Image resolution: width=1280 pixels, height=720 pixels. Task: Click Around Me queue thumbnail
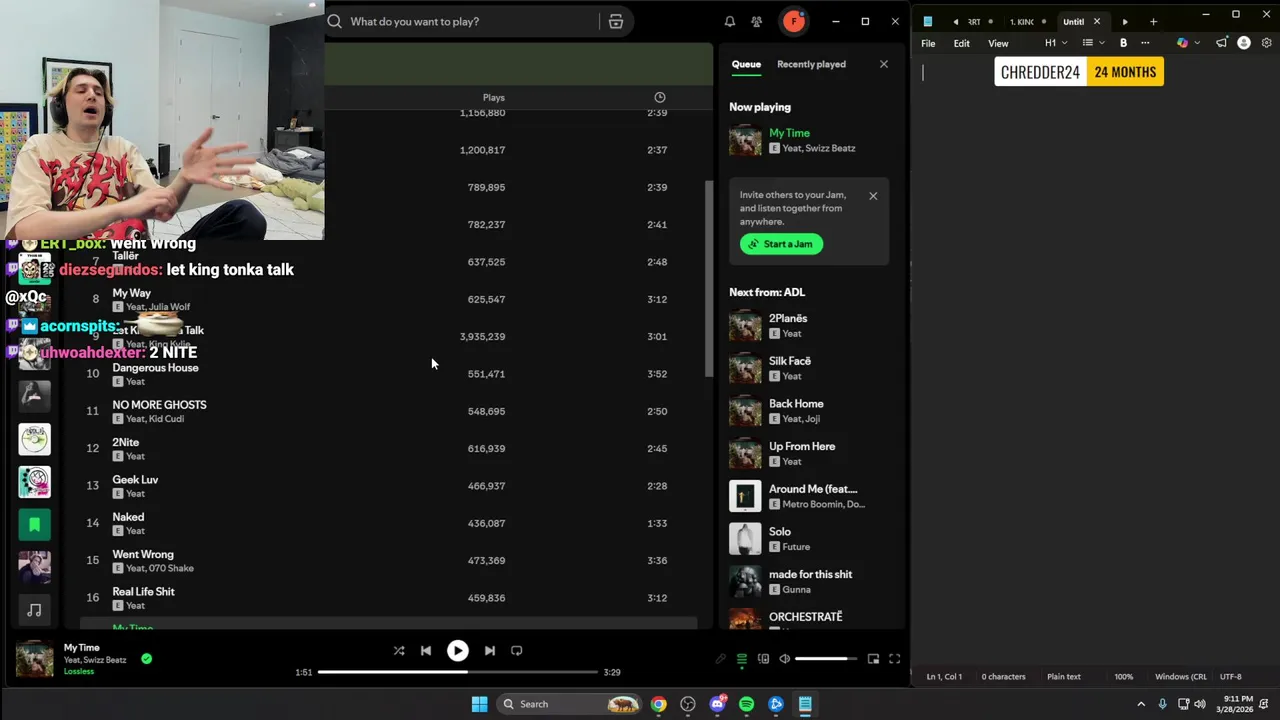click(x=745, y=496)
